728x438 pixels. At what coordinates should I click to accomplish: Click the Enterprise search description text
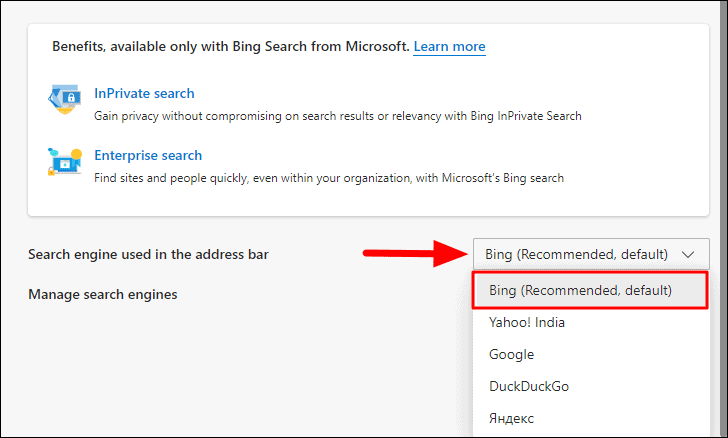329,178
